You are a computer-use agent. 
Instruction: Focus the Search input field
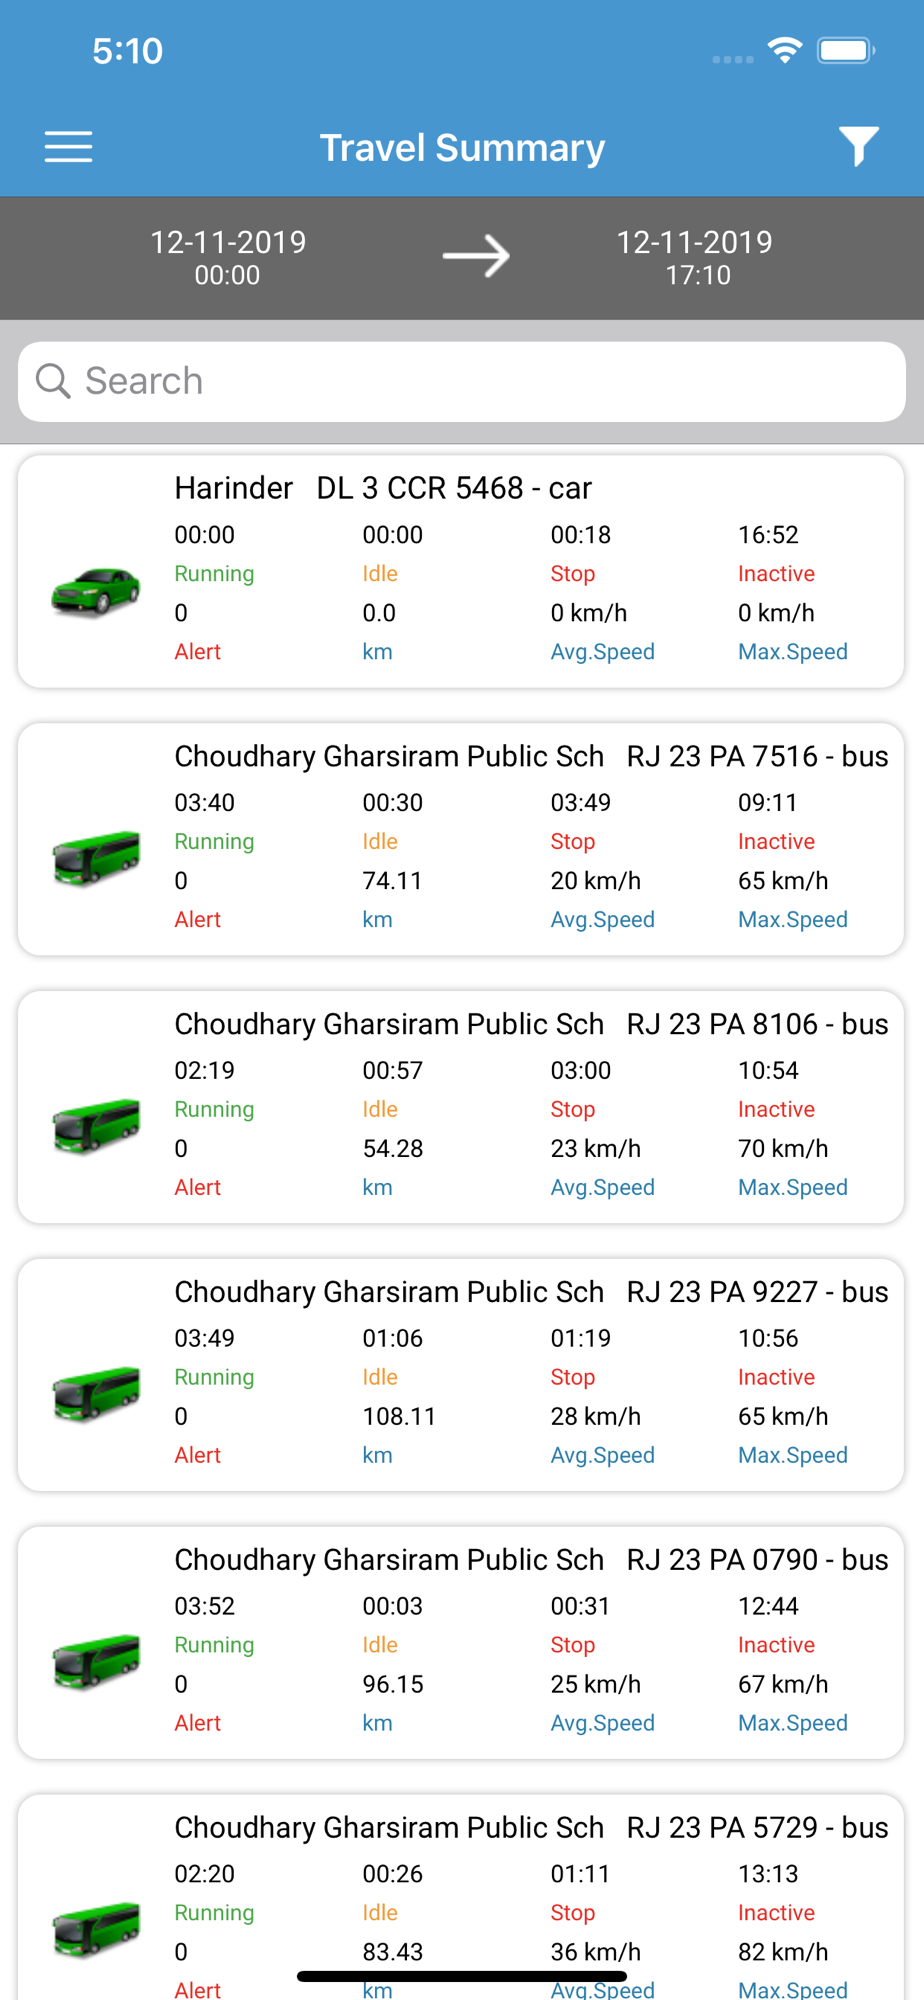click(x=462, y=381)
